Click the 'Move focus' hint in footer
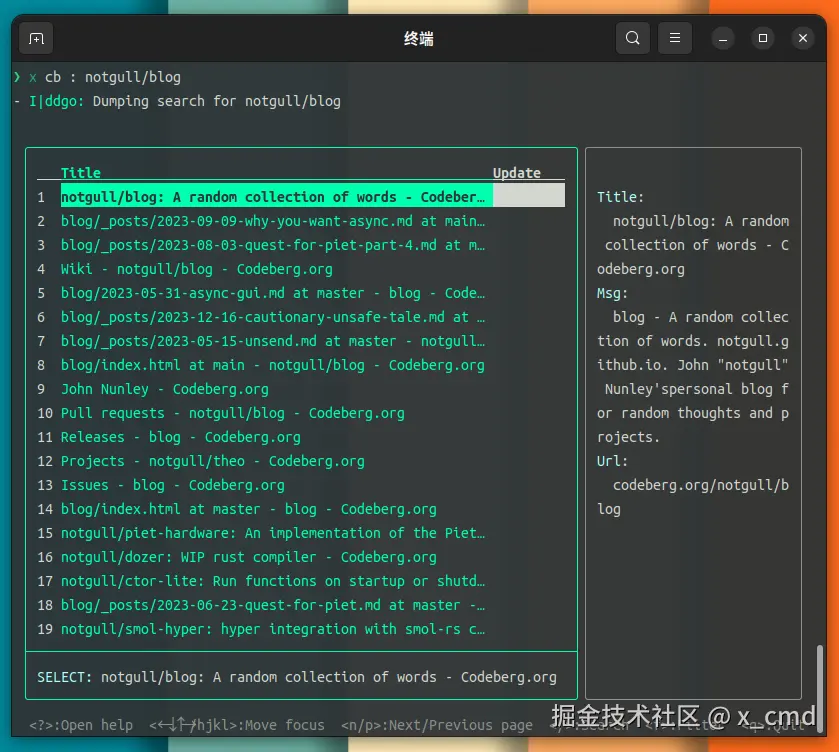 click(237, 725)
